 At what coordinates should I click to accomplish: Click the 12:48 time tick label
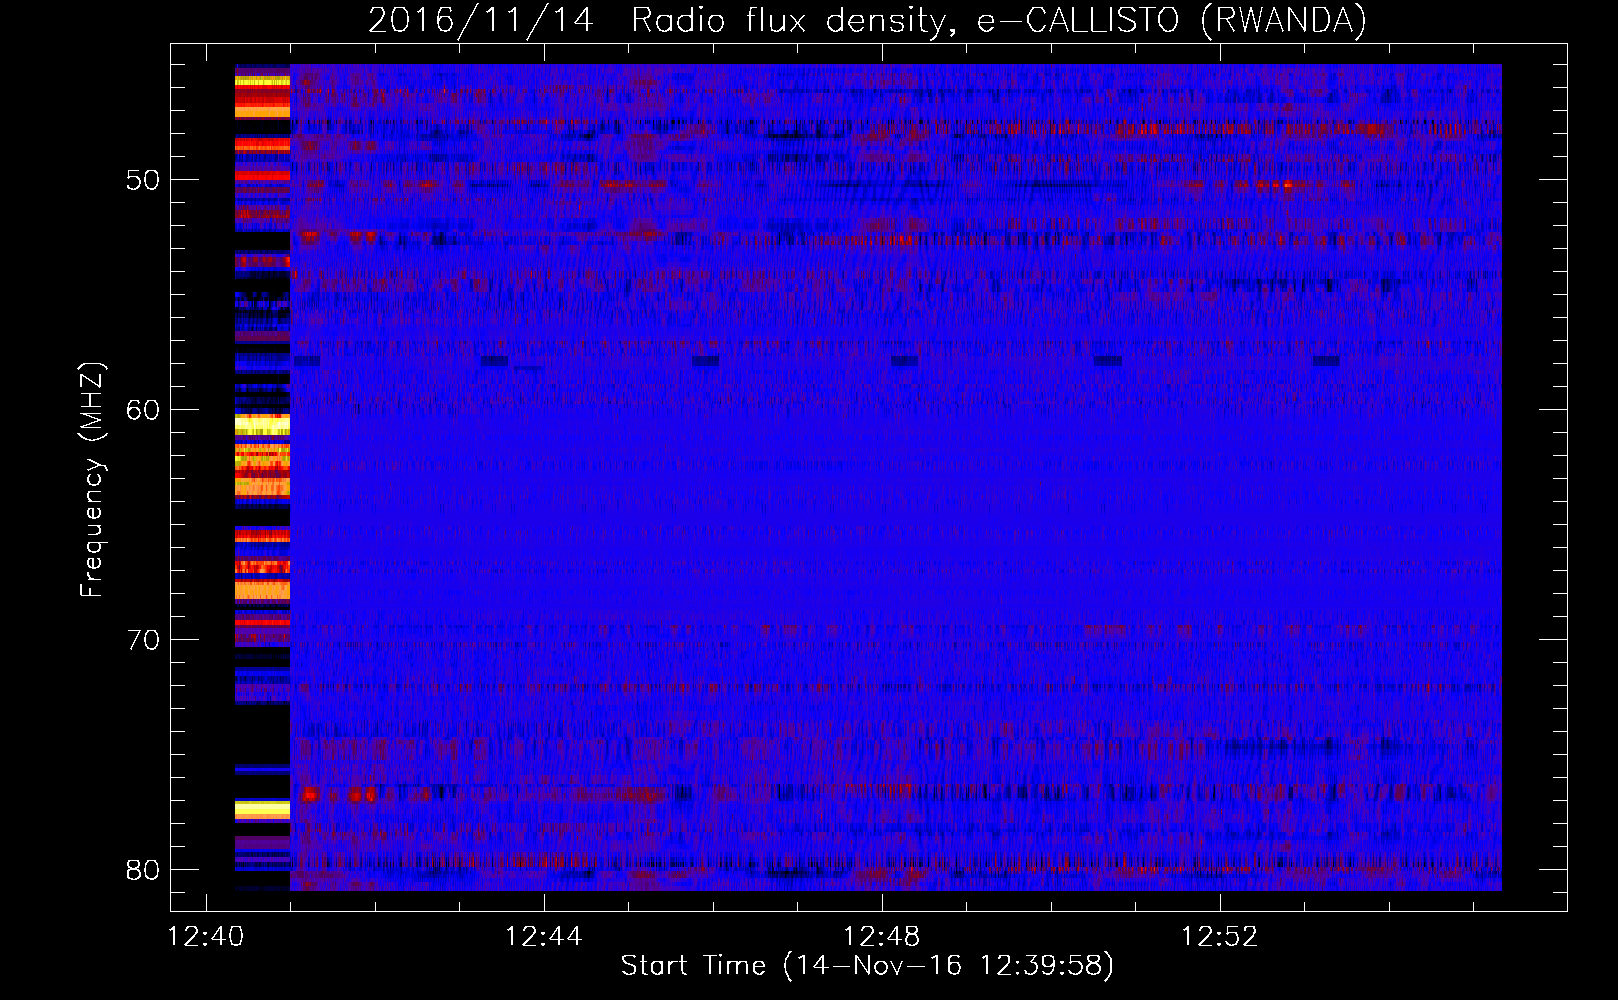pyautogui.click(x=882, y=937)
